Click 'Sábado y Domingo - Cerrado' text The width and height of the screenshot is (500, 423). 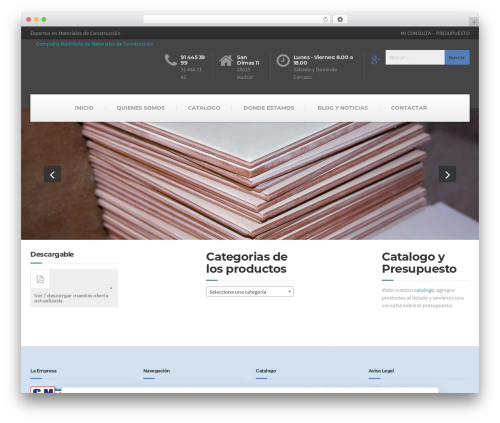coord(317,73)
